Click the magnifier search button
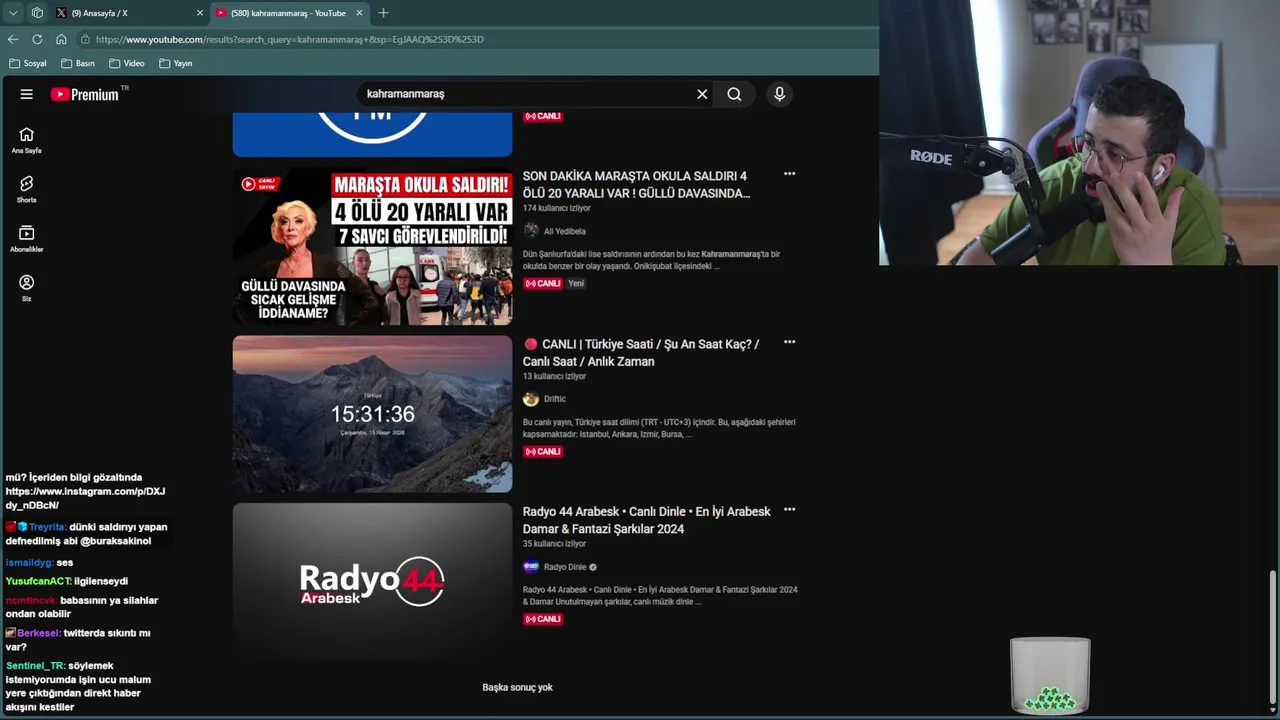This screenshot has height=720, width=1280. tap(734, 94)
